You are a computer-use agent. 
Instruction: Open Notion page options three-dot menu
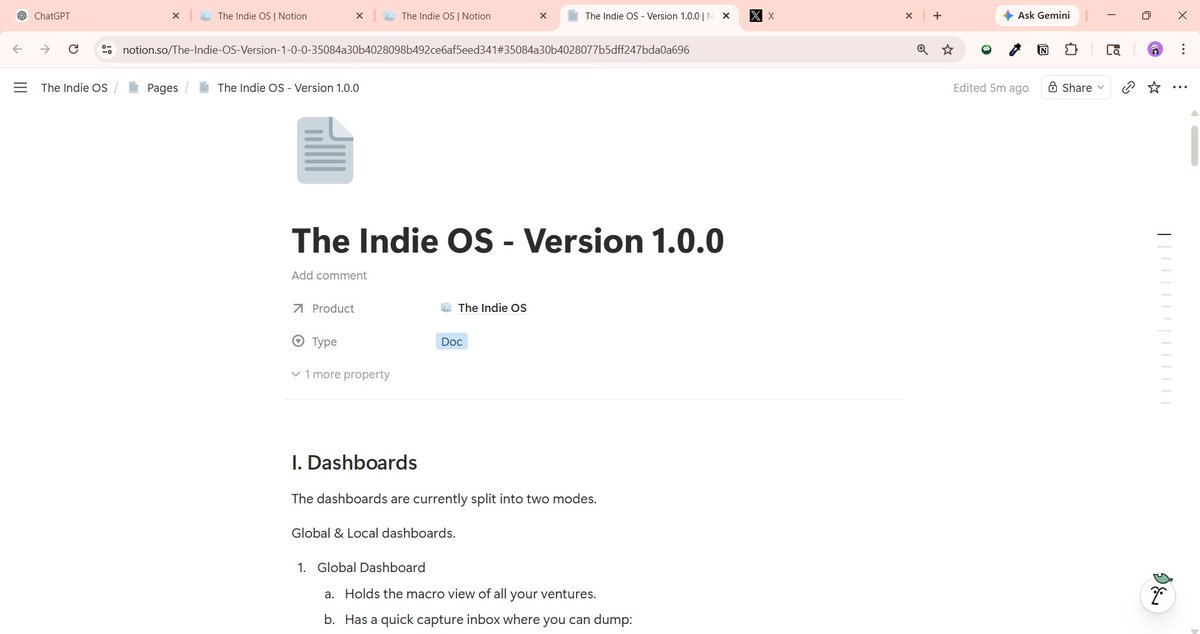(1180, 88)
